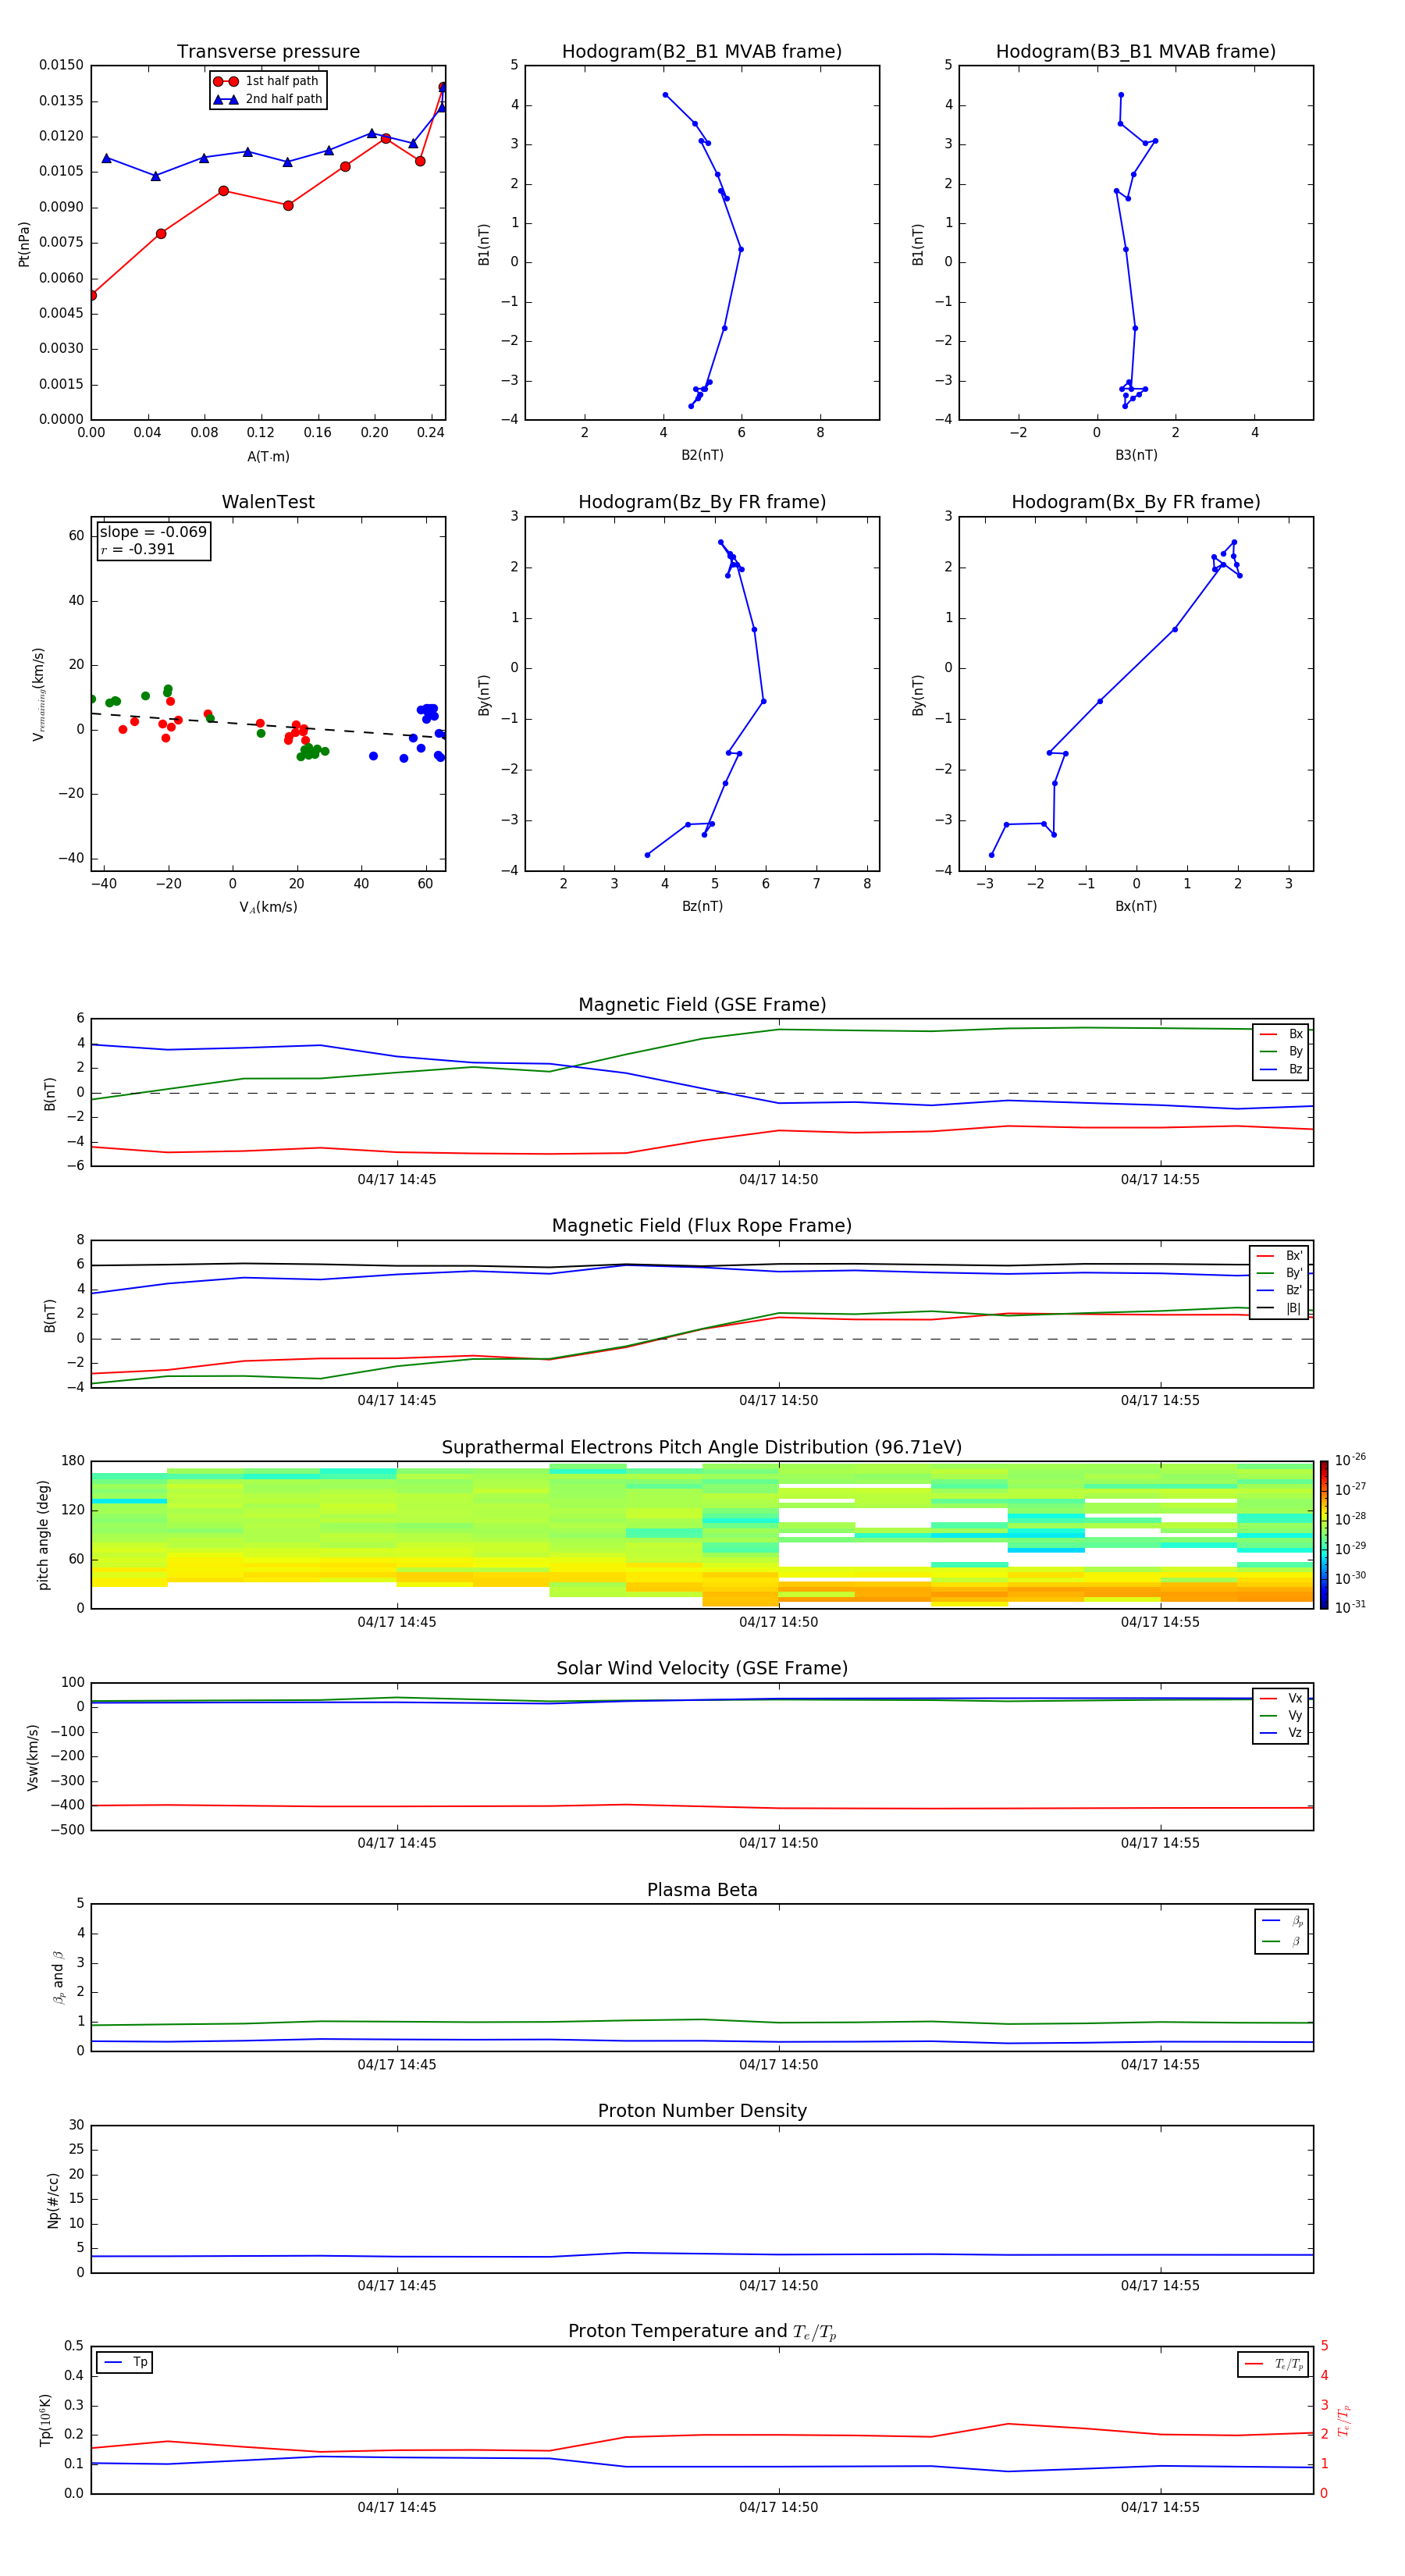Screen dimensions: 1405x2576
Task: Click the 'Hodogram(B3_B1 MVAB frame)' title
Action: [x=1136, y=51]
